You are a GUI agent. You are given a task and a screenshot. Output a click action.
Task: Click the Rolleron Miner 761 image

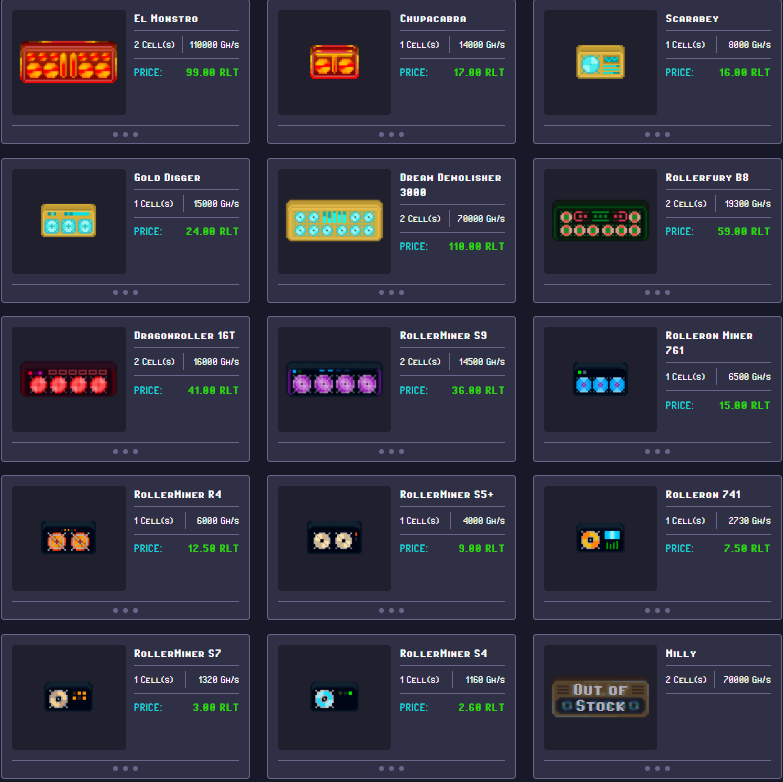tap(600, 379)
